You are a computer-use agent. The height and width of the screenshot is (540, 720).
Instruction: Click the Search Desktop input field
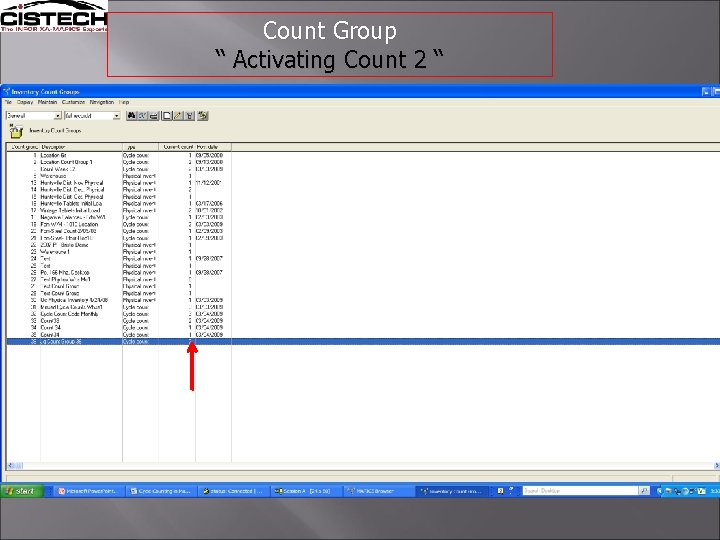click(580, 491)
